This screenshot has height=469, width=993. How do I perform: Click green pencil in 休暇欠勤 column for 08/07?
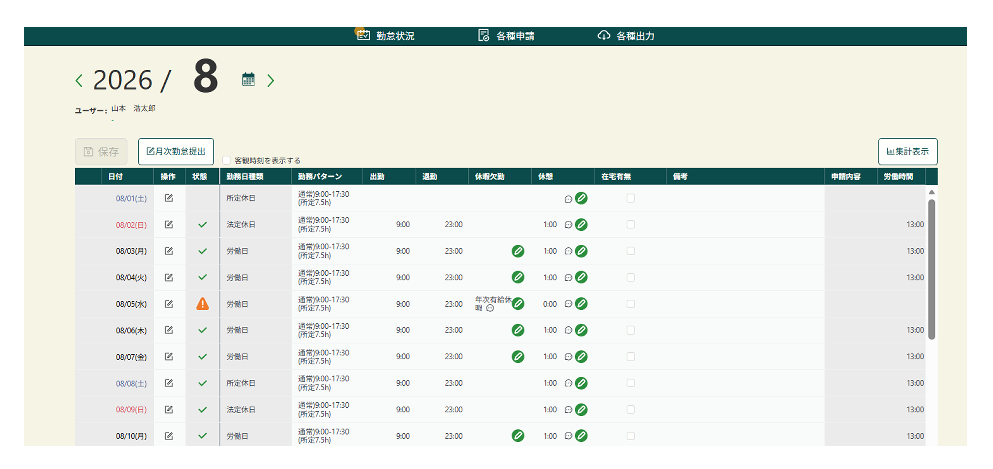coord(518,356)
